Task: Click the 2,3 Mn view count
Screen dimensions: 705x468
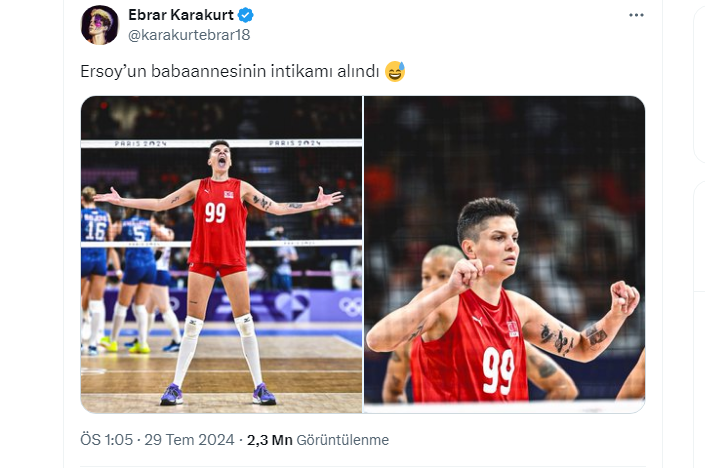Action: [270, 440]
